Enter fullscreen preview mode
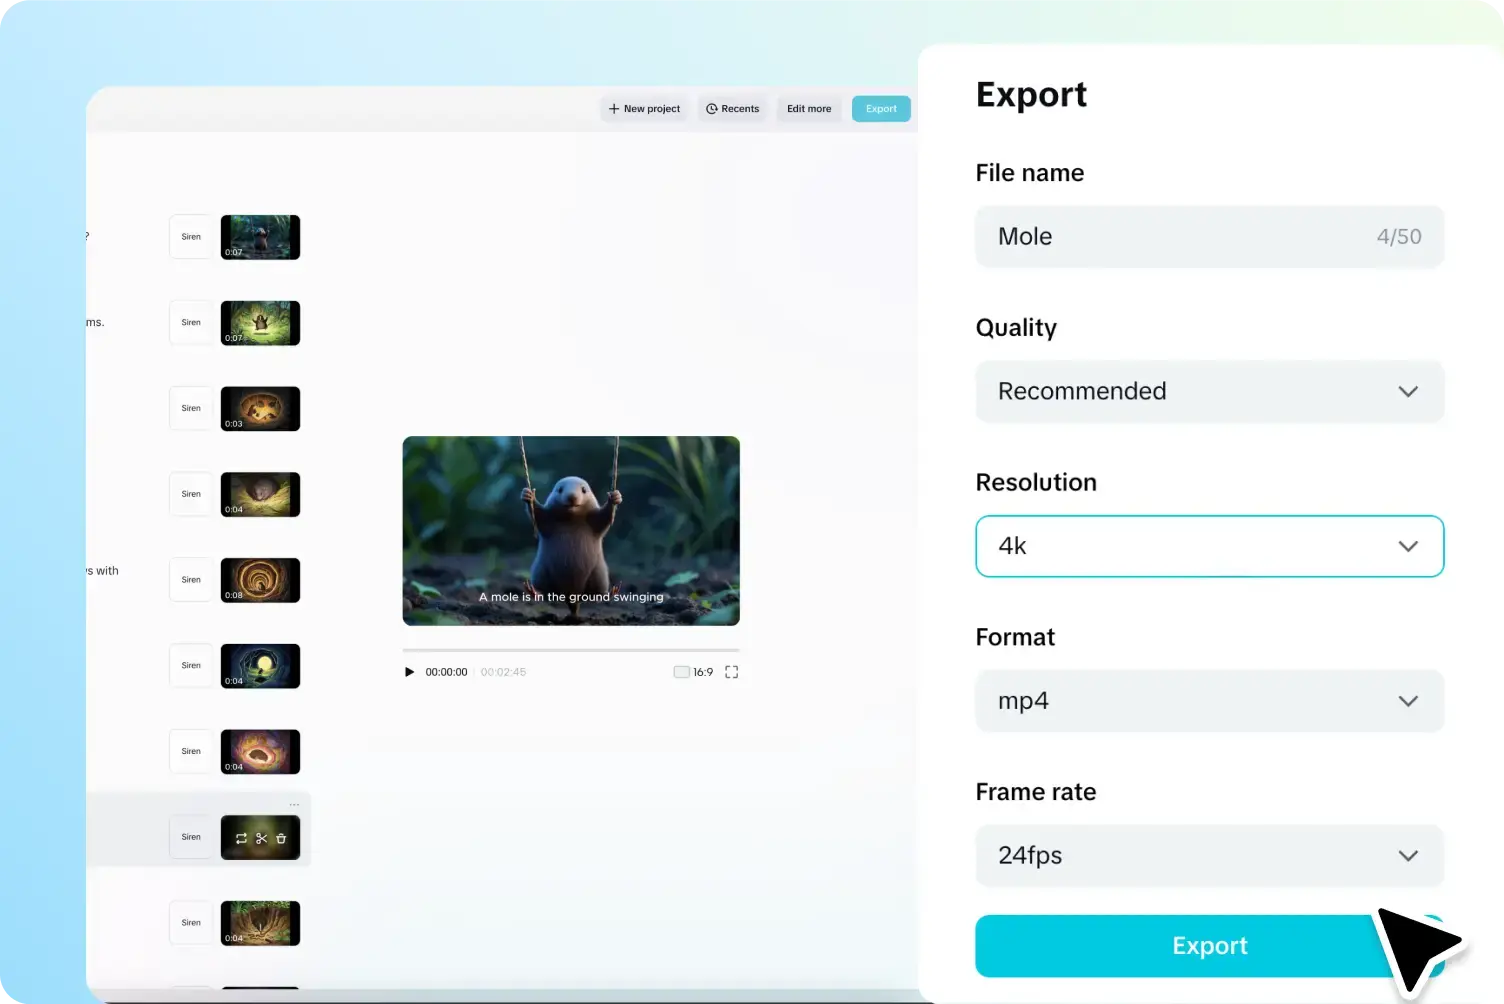 click(x=731, y=672)
